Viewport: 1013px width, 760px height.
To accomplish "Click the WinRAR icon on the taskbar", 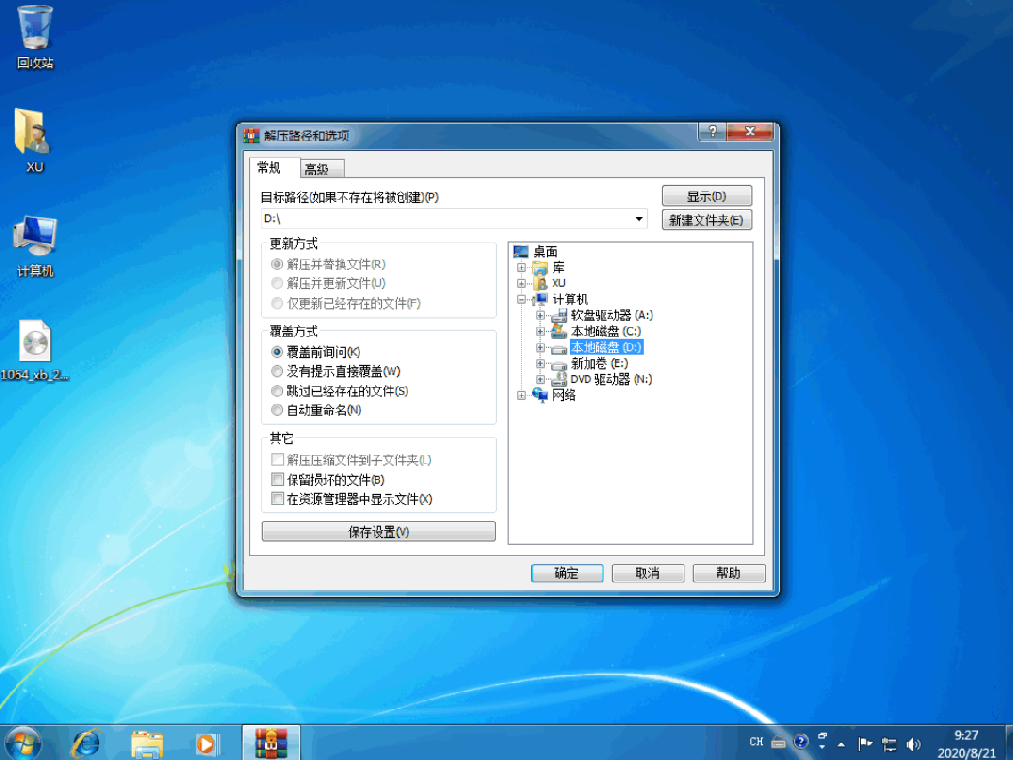I will coord(270,744).
